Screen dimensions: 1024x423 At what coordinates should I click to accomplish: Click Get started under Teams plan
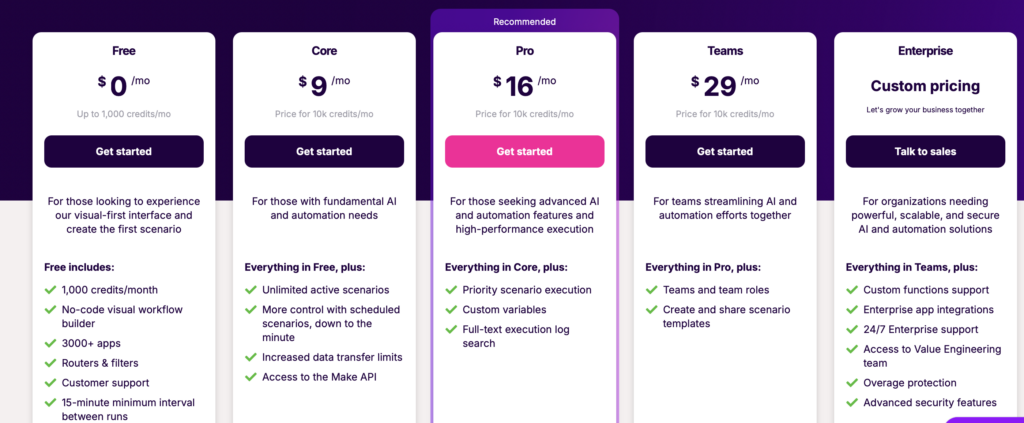725,151
